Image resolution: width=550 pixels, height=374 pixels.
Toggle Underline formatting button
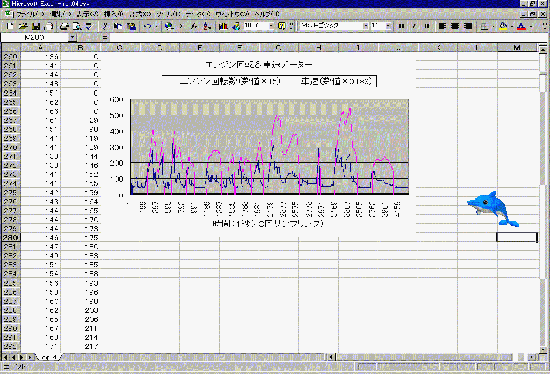click(427, 26)
